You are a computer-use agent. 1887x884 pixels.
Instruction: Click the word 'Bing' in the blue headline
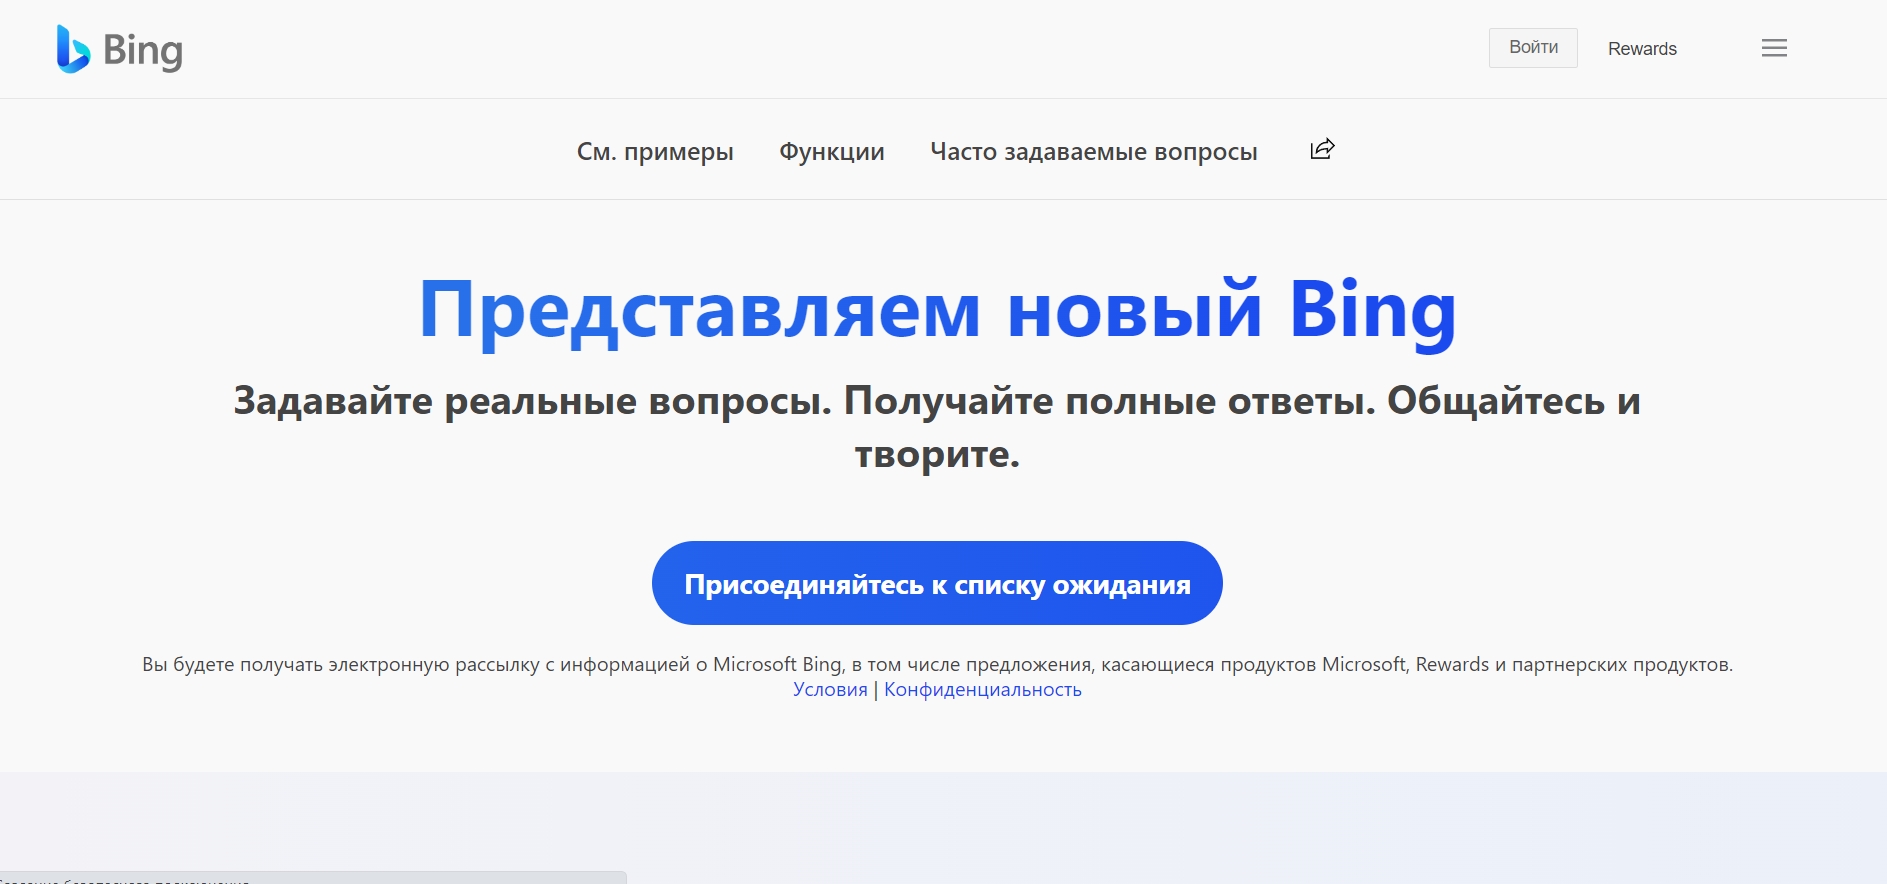[x=1372, y=311]
